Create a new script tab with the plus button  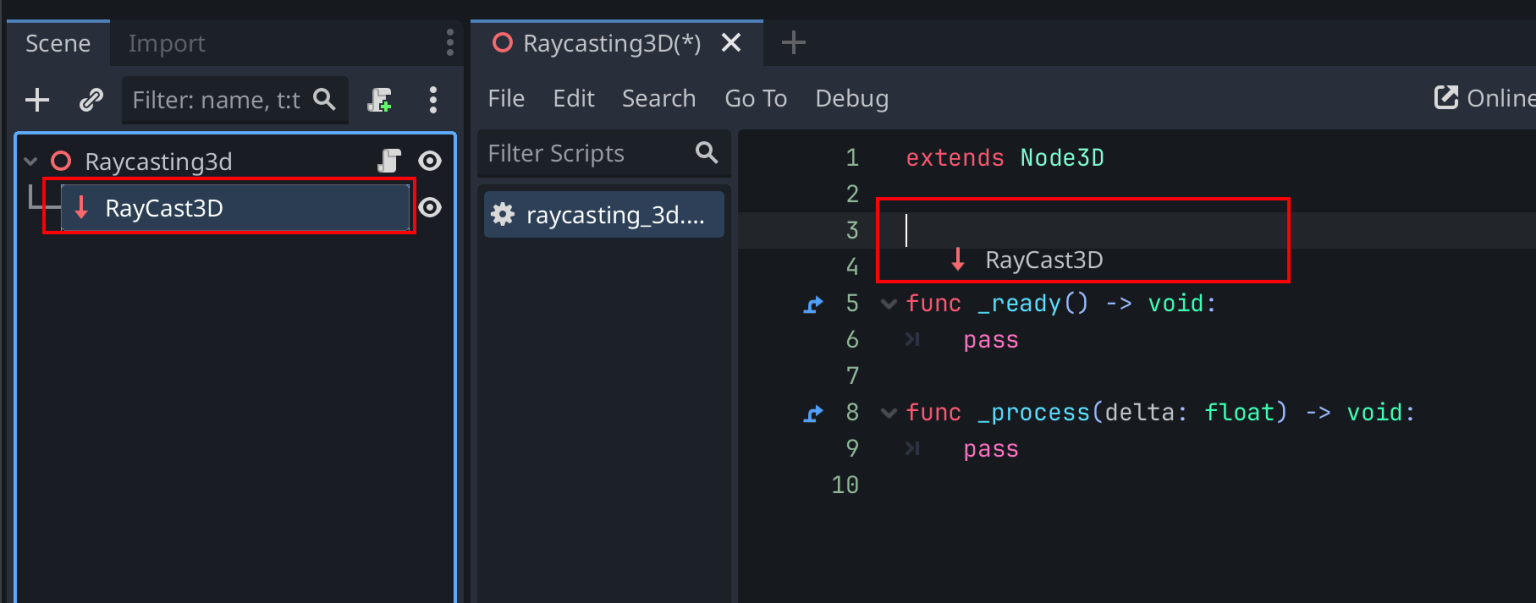click(x=792, y=42)
